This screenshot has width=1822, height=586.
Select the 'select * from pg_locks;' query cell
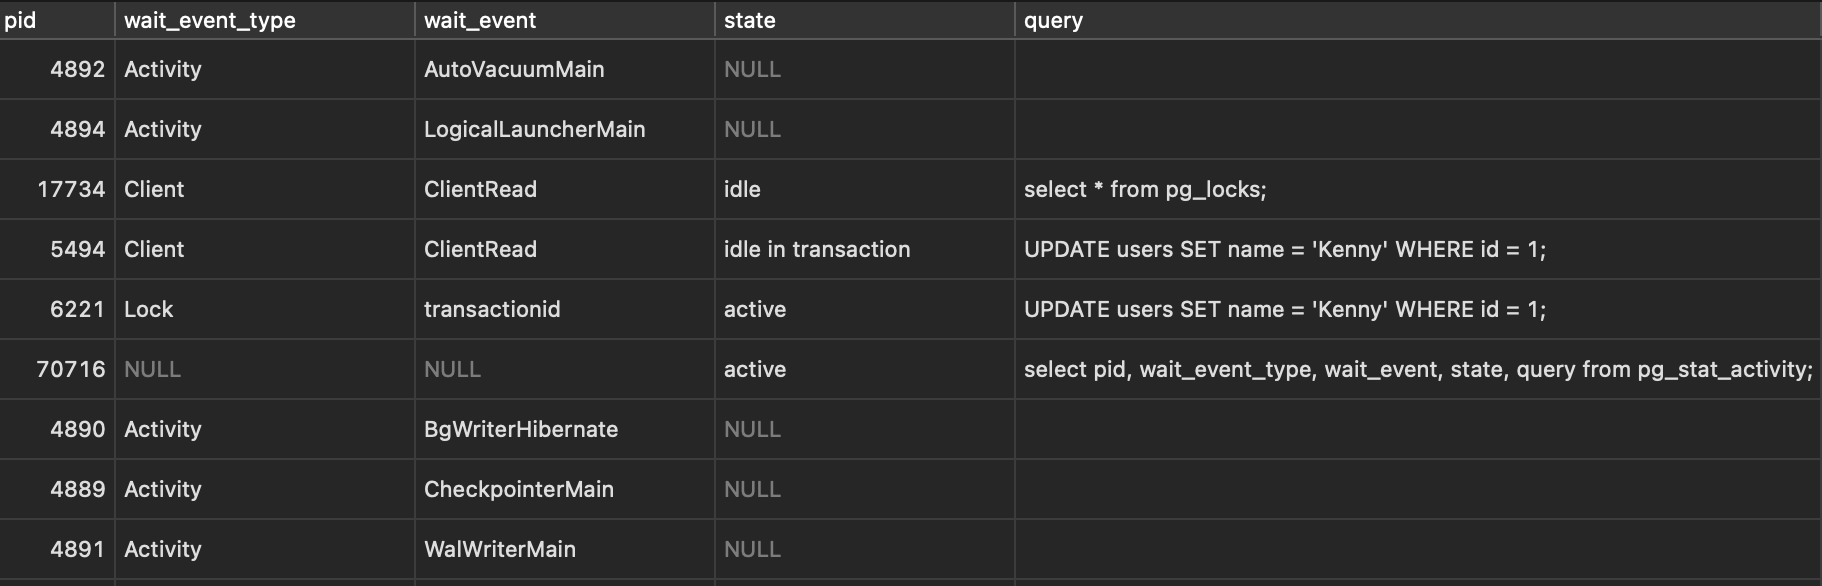click(1145, 189)
